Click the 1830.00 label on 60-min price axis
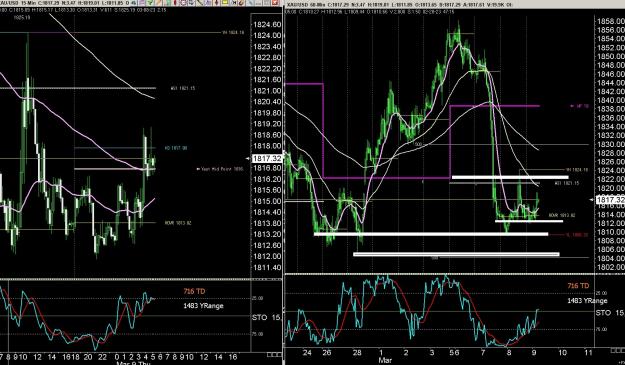The width and height of the screenshot is (625, 365). pos(611,144)
